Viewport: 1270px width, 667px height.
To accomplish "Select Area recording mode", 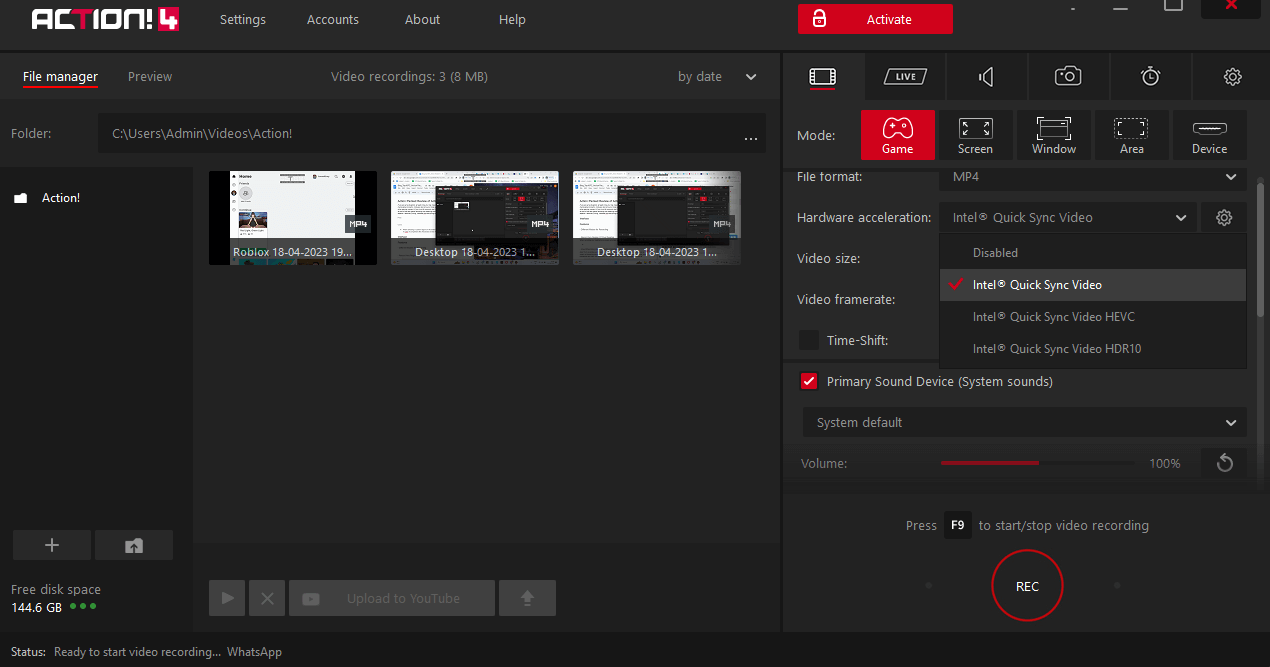I will 1132,135.
